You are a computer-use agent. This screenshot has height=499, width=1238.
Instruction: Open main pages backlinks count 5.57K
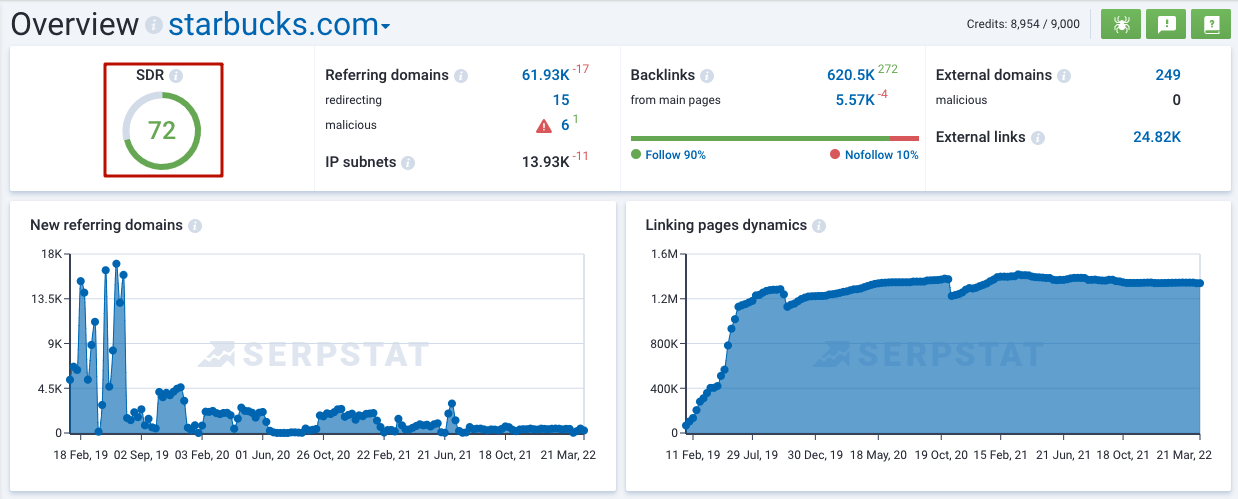[855, 100]
